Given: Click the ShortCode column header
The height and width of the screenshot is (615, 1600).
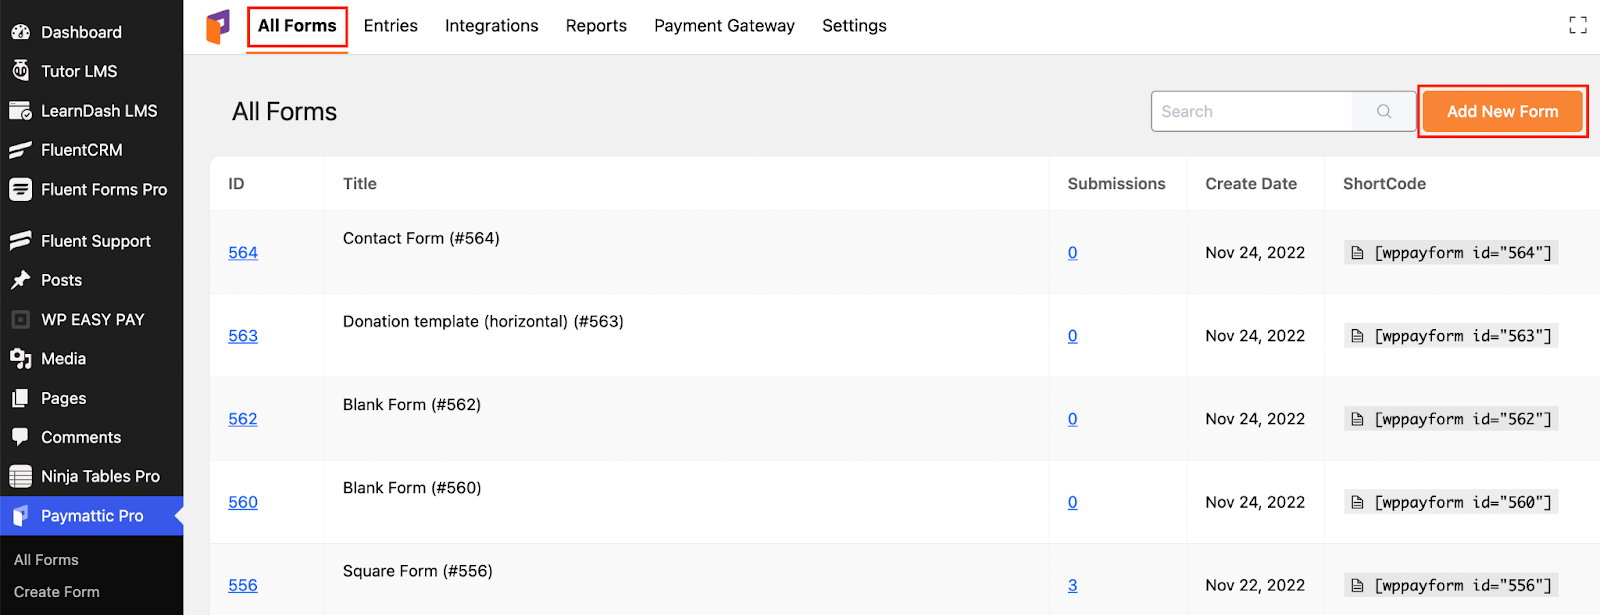Looking at the screenshot, I should [1384, 184].
